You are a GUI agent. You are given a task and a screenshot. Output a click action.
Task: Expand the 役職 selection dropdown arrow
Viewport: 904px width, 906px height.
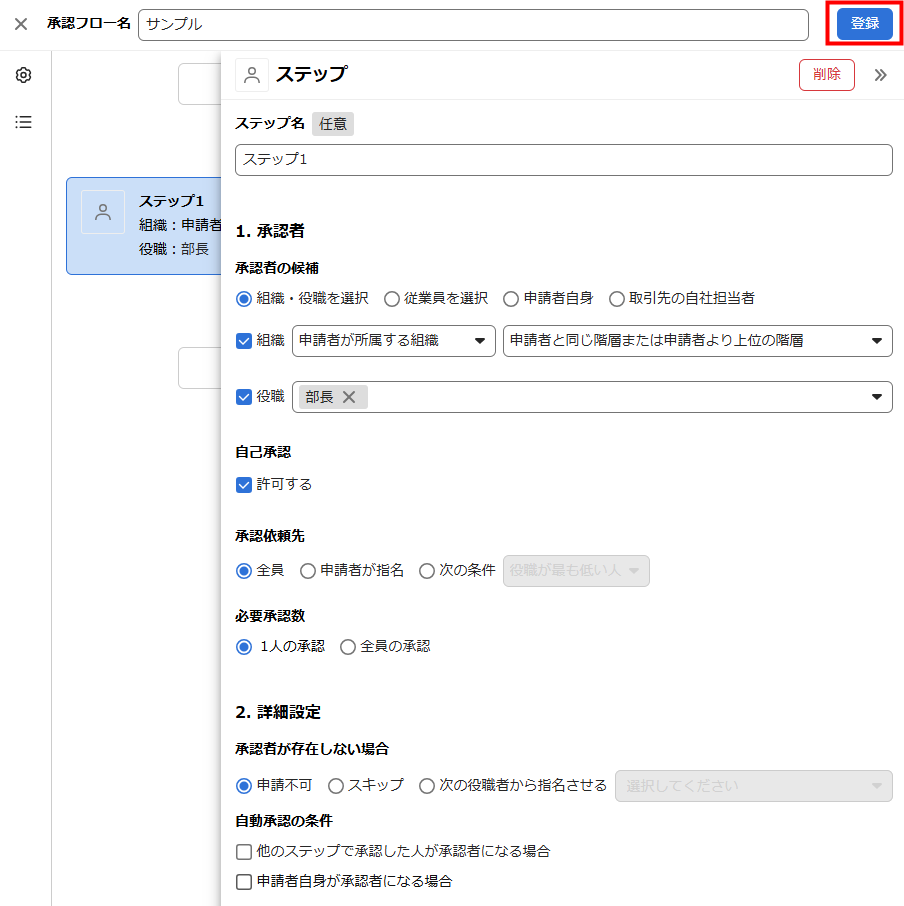pos(877,397)
